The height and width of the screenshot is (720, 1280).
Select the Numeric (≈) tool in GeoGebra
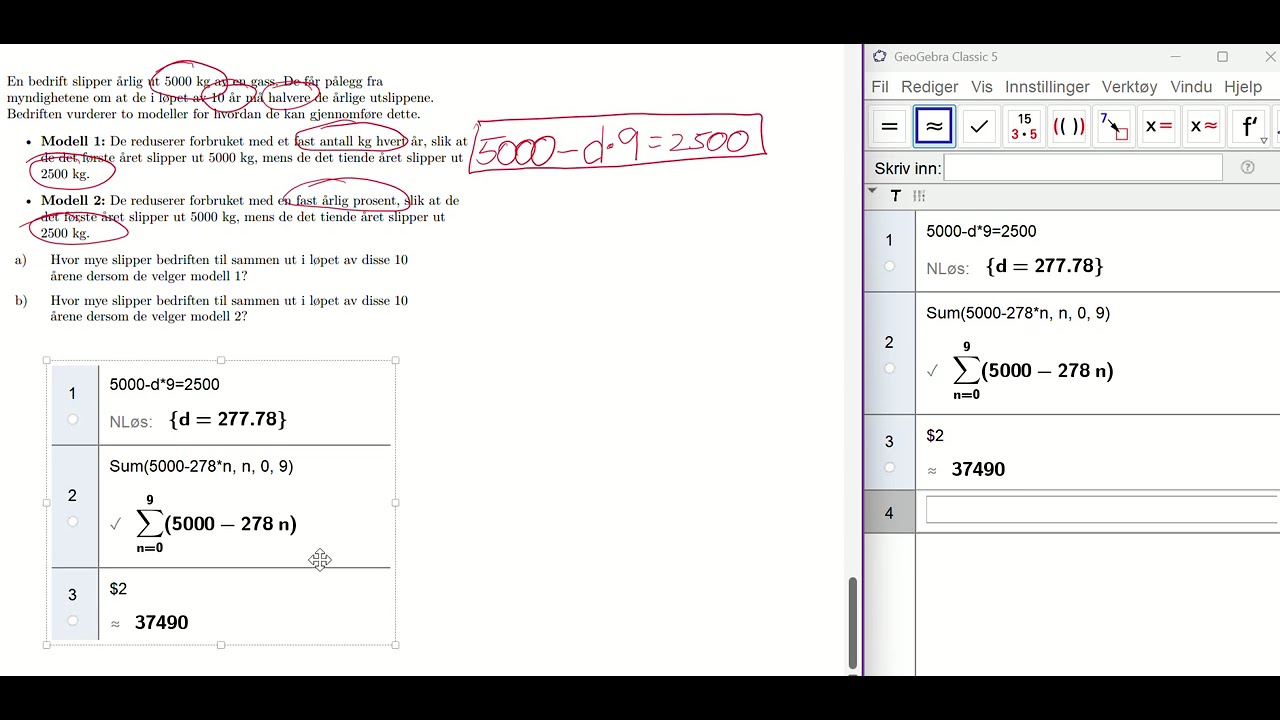point(934,127)
